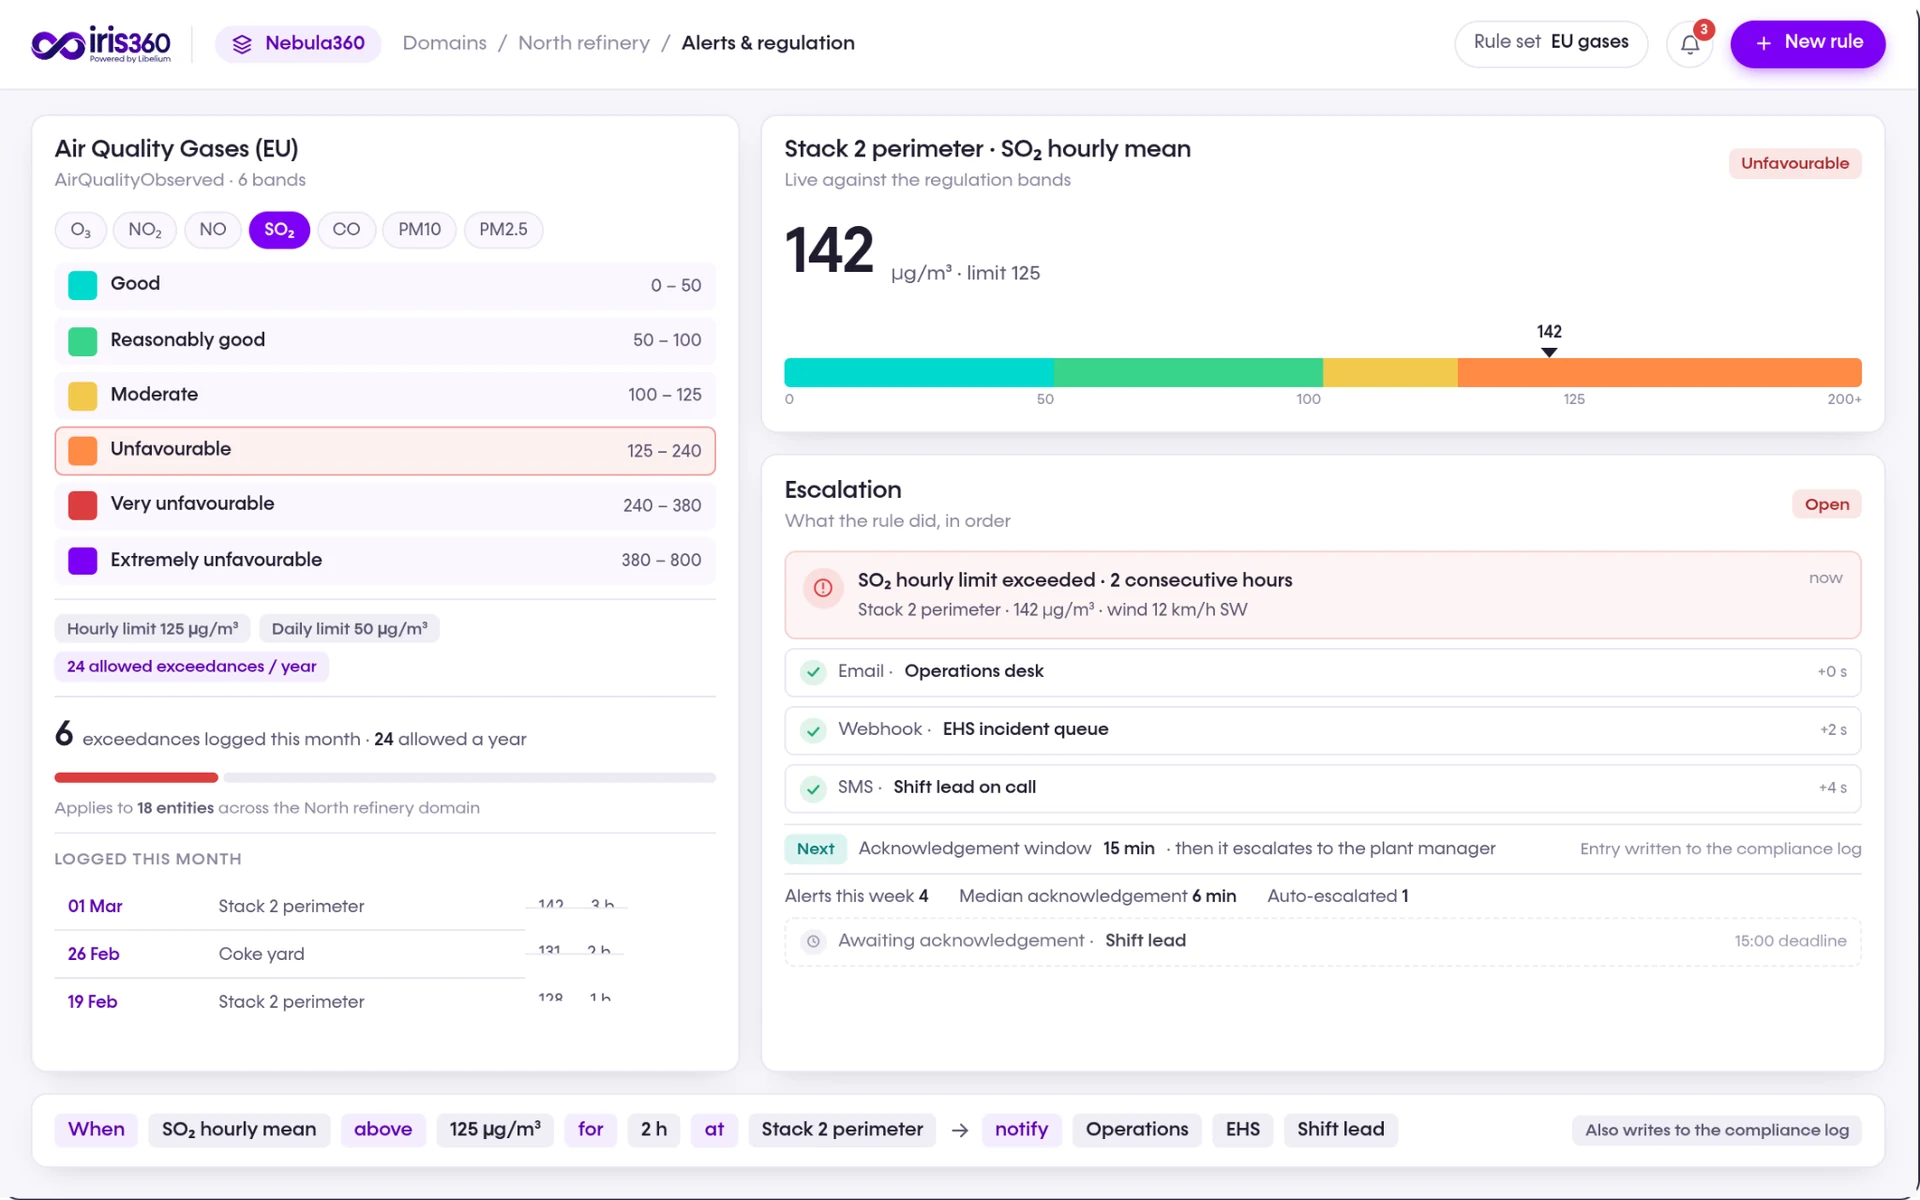
Task: Click the Good band cyan swatch
Action: pyautogui.click(x=82, y=285)
